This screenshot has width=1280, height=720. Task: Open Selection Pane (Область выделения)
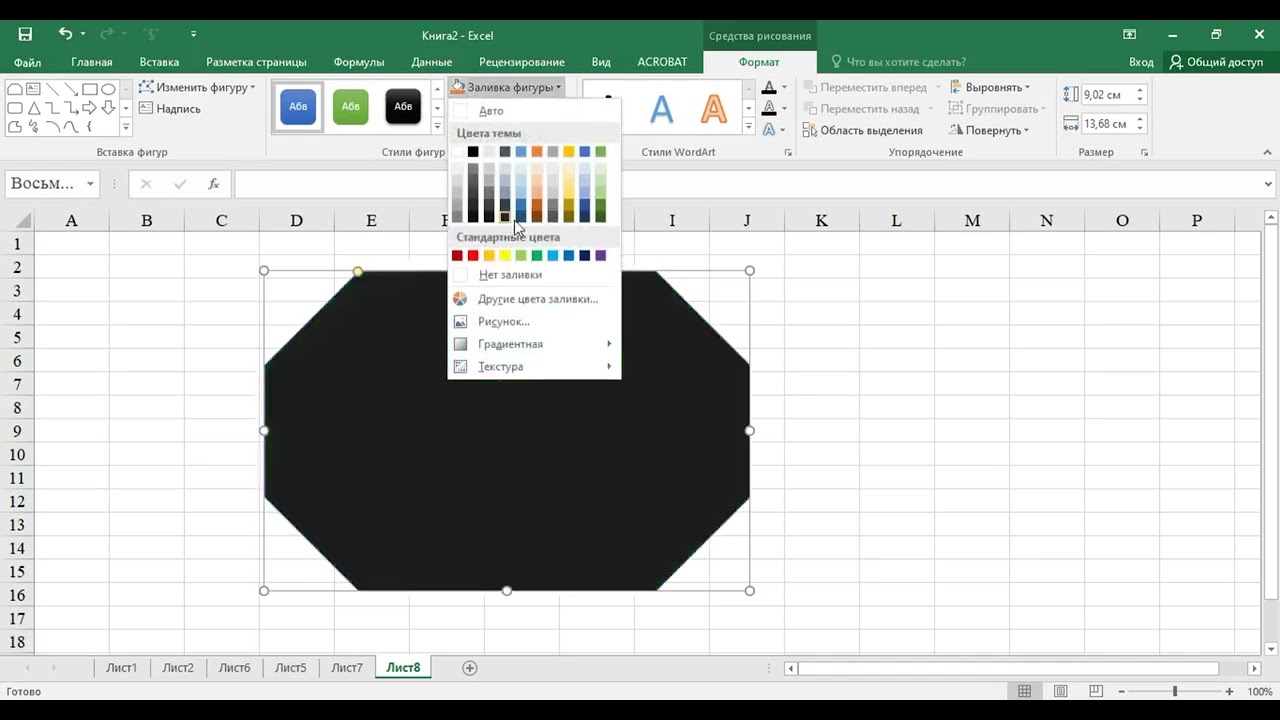[x=863, y=130]
